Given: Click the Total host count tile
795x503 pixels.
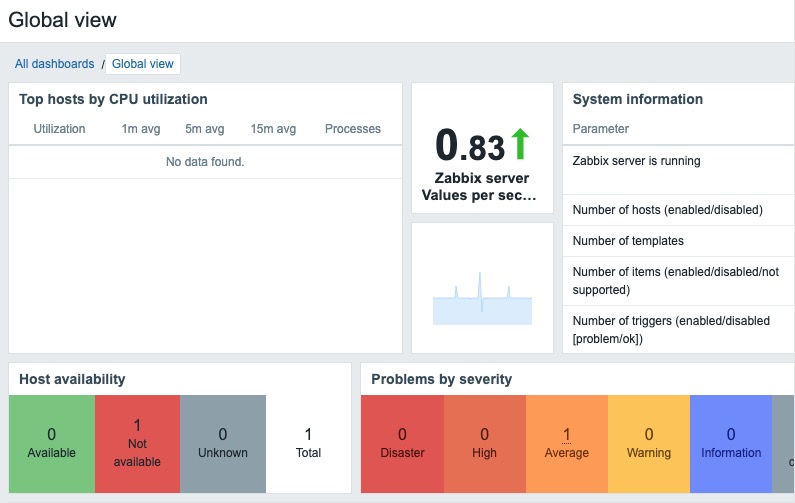Looking at the screenshot, I should [308, 444].
